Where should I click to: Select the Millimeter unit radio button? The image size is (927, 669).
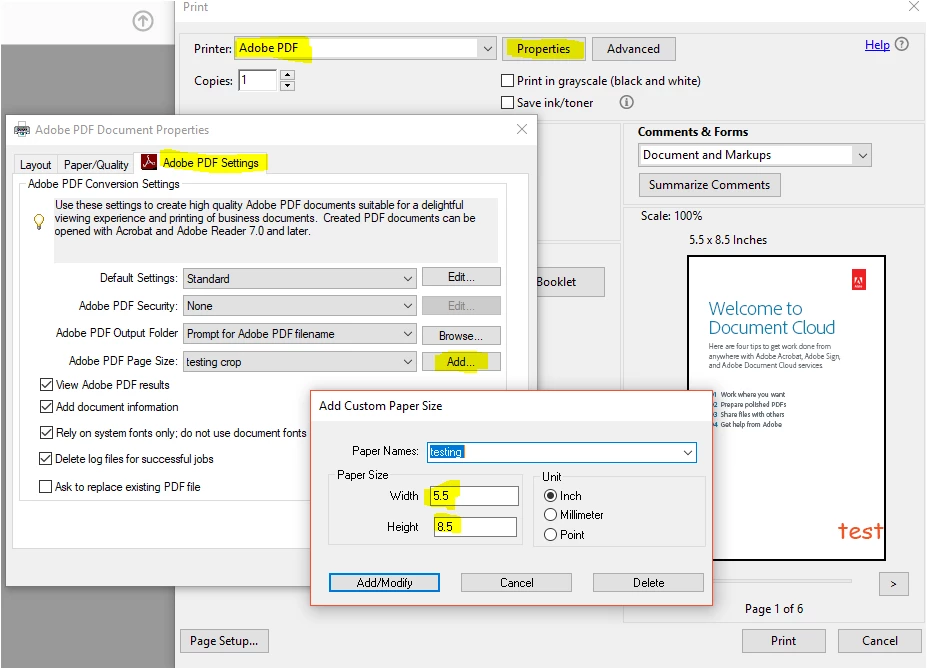coord(550,515)
